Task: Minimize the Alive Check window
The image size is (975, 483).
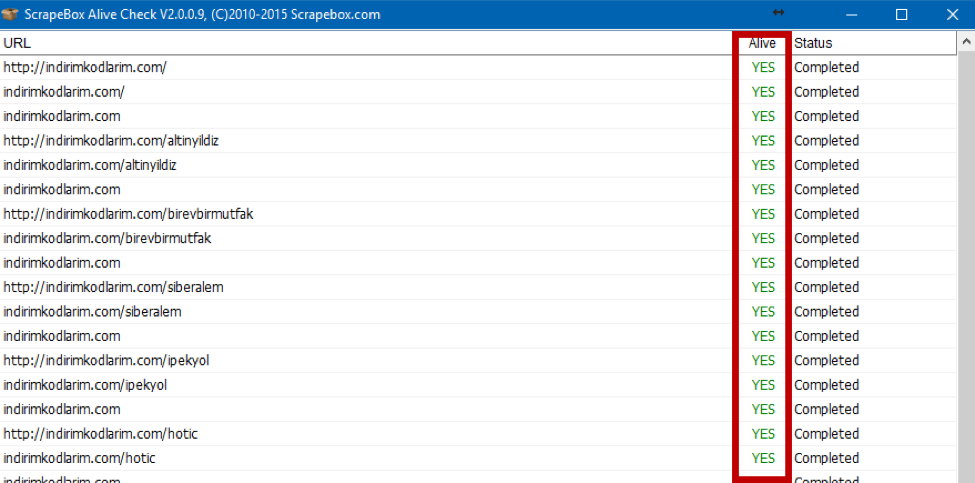Action: (x=851, y=14)
